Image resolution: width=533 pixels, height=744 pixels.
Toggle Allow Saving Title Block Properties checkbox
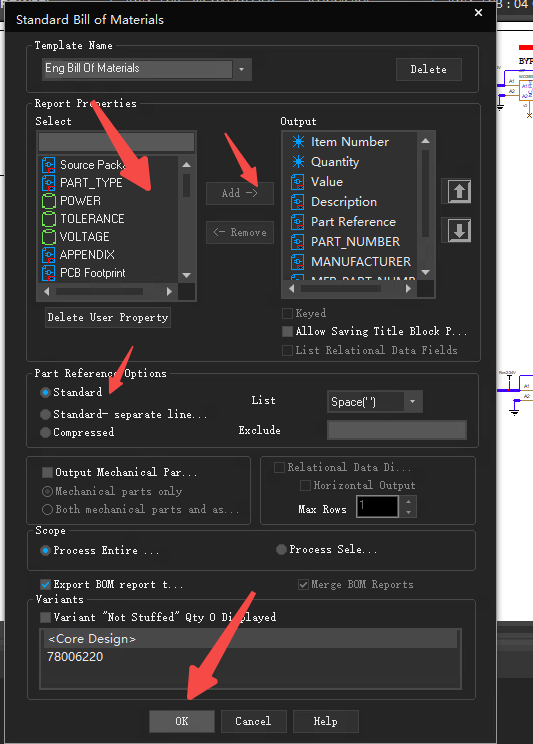pyautogui.click(x=287, y=331)
